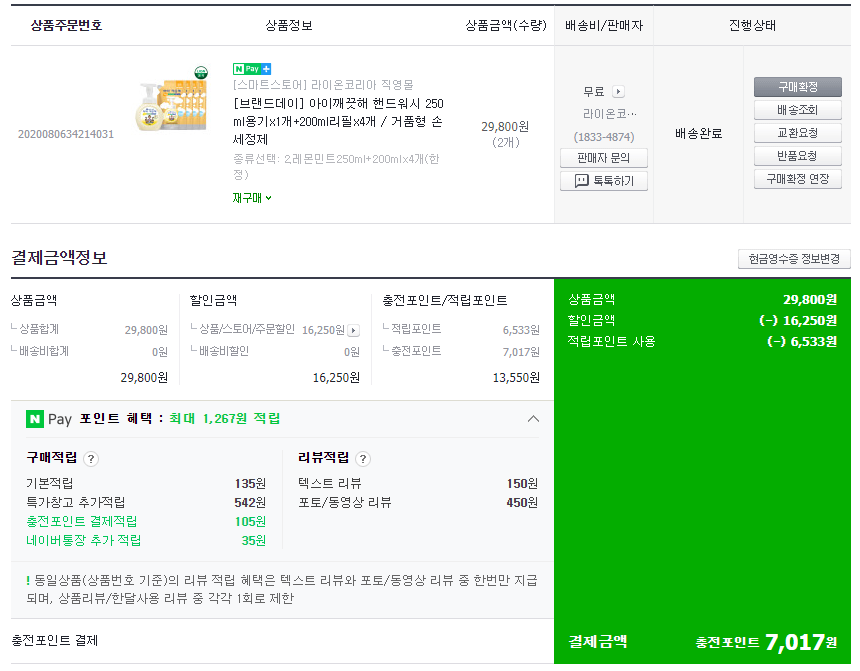Click 현금영수증 정보변경 button
This screenshot has height=671, width=860.
pyautogui.click(x=794, y=259)
